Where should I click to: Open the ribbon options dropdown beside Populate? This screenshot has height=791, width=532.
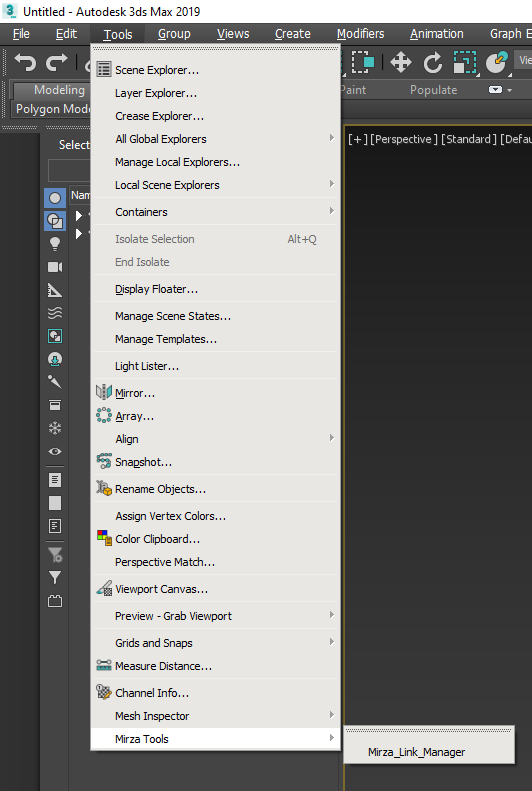tap(500, 90)
